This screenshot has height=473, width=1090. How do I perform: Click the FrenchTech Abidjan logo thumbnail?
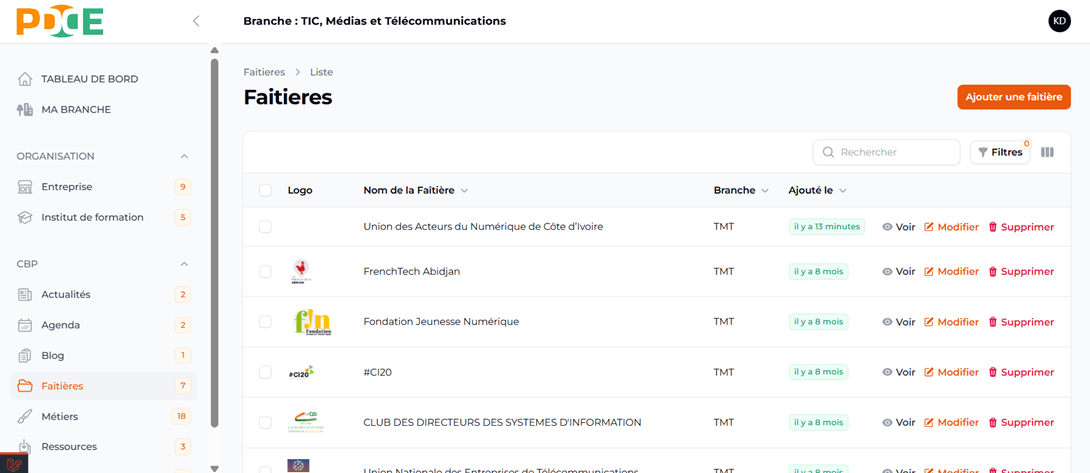[302, 271]
